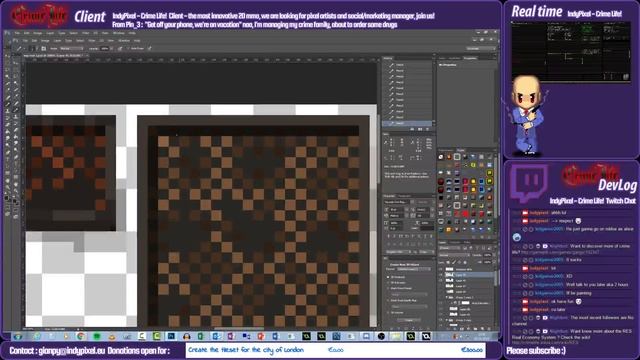Select the 3D Postcard radio option

click(x=388, y=277)
